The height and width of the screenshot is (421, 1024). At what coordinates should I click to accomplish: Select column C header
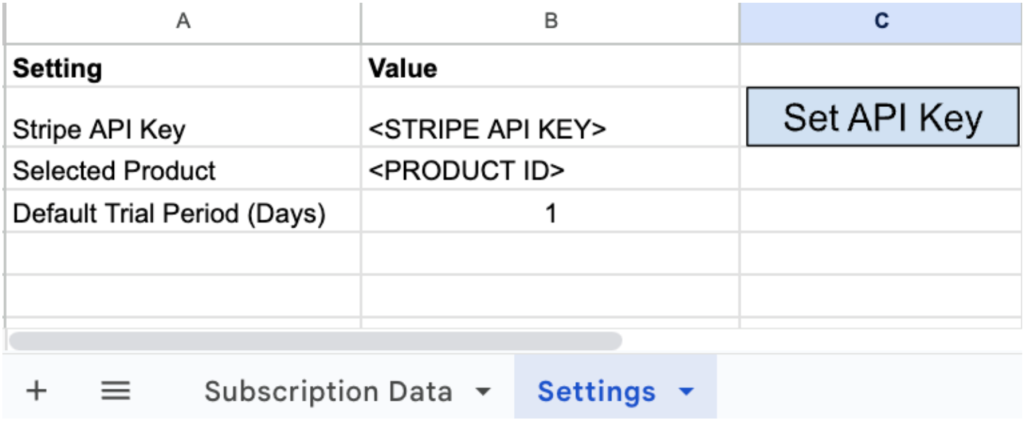click(882, 22)
